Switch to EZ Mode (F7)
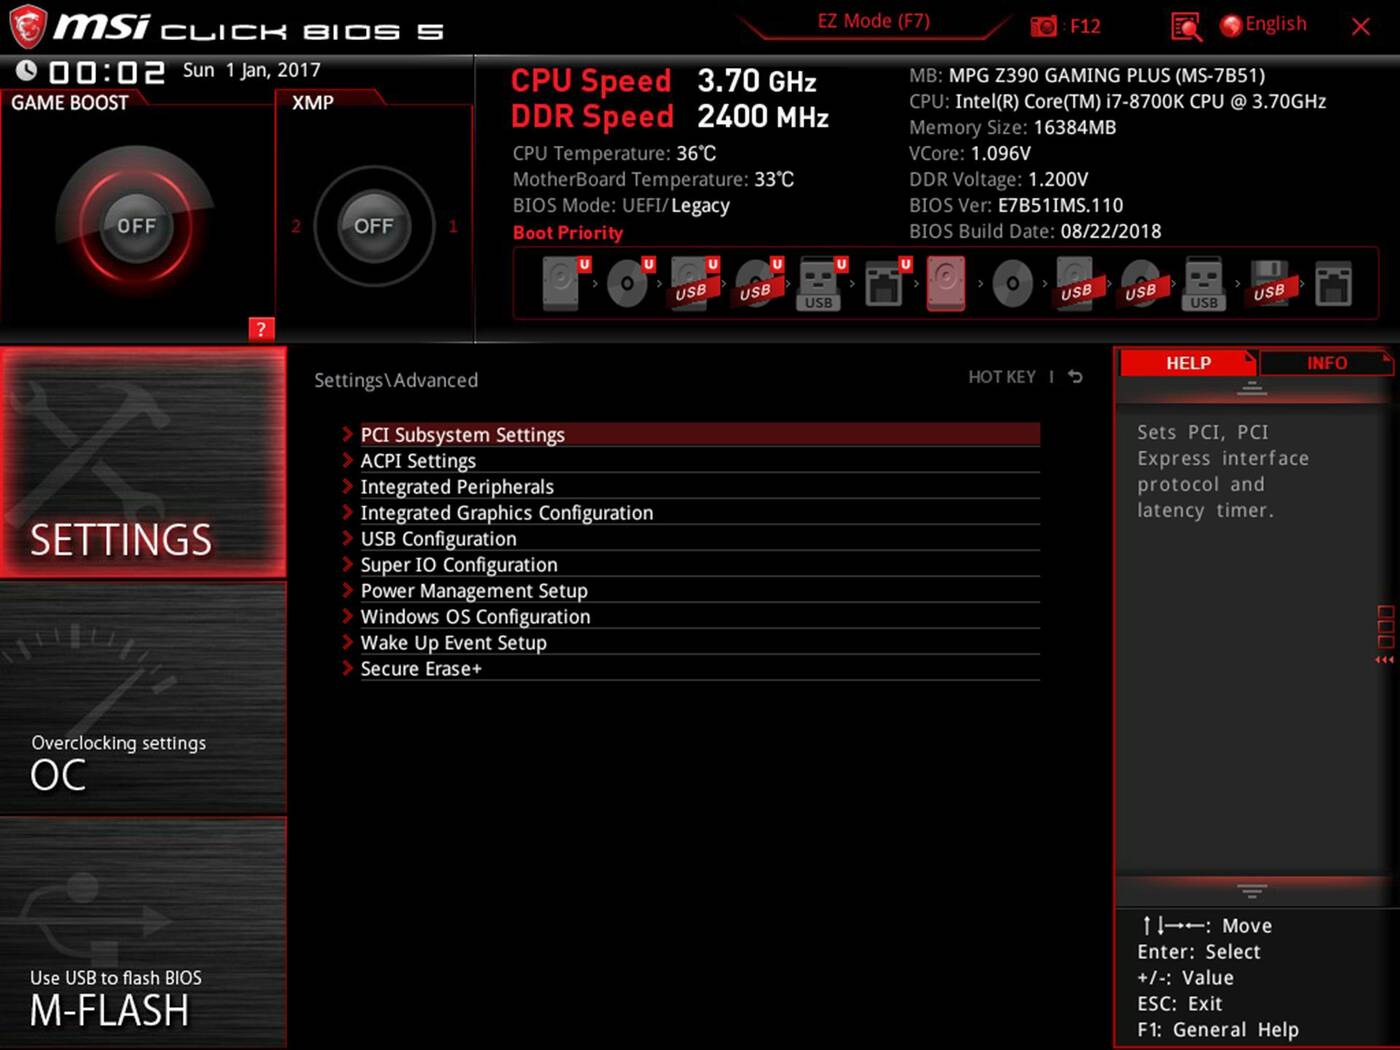Viewport: 1400px width, 1050px height. point(873,21)
